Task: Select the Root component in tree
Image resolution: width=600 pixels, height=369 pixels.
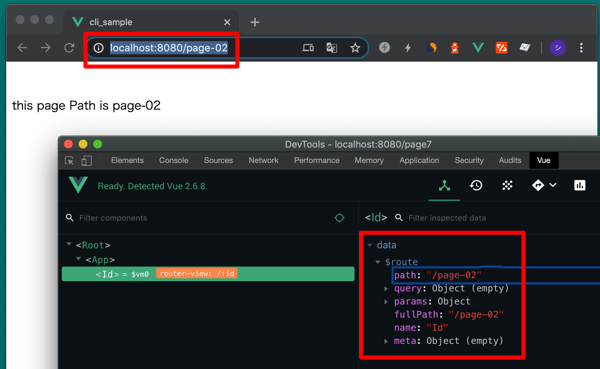Action: [x=93, y=245]
